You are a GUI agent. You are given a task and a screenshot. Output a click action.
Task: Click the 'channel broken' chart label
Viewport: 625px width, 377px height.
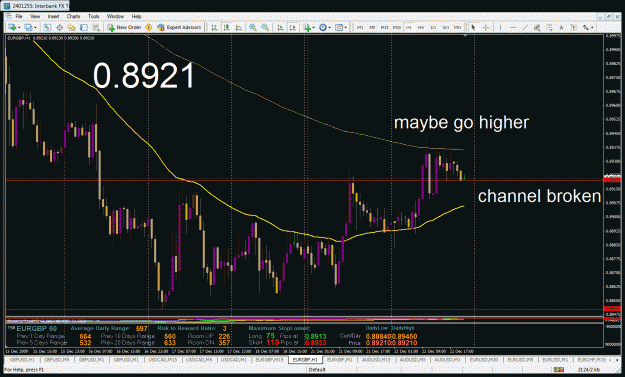(x=539, y=196)
